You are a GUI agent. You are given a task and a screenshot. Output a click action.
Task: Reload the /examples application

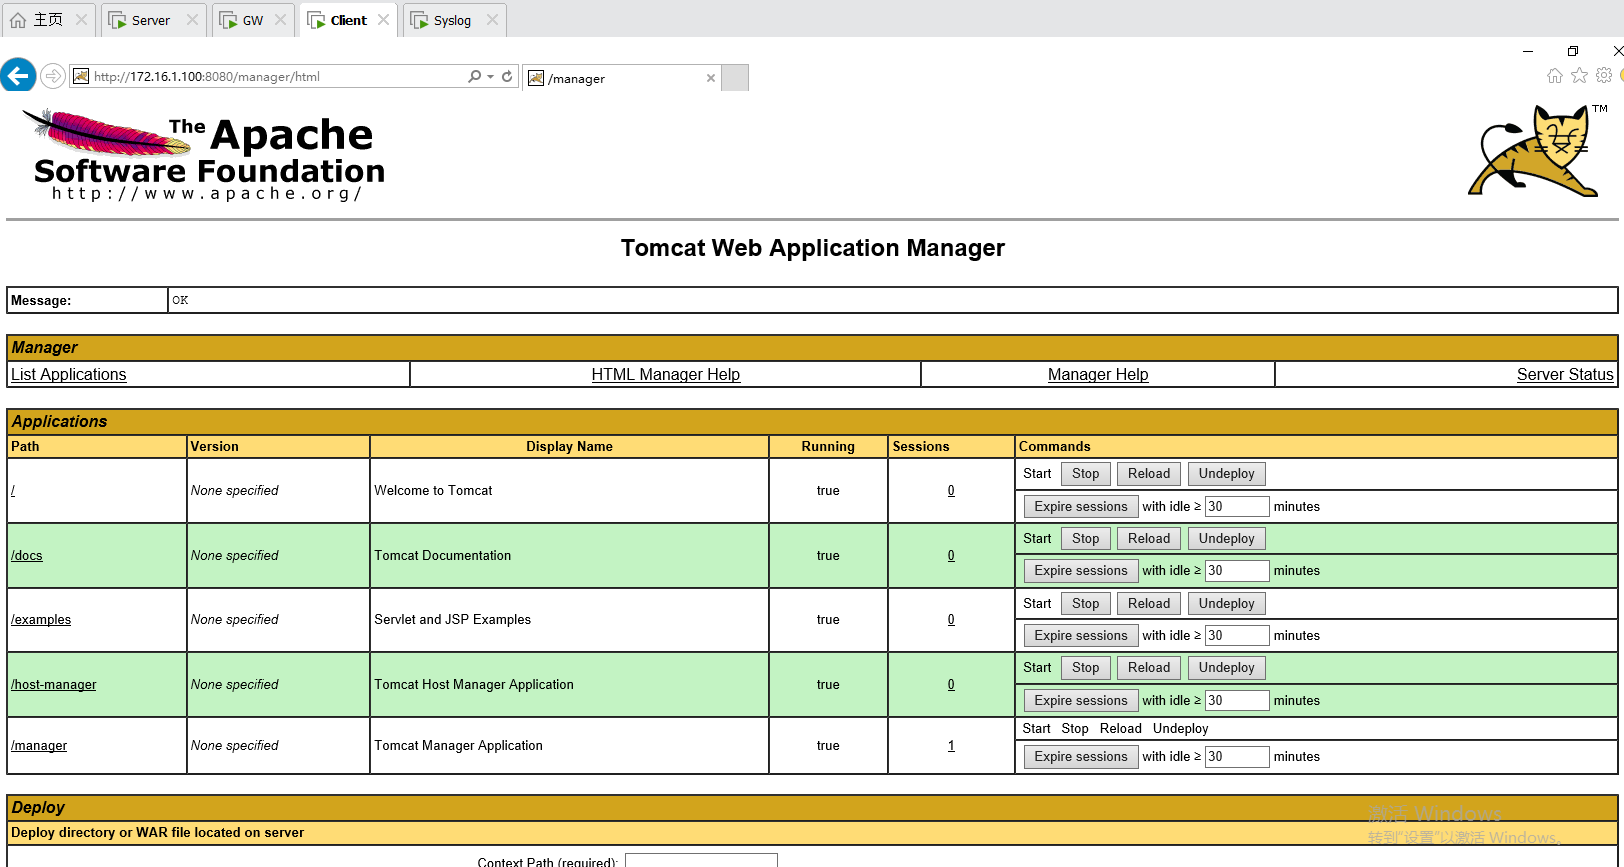coord(1149,603)
